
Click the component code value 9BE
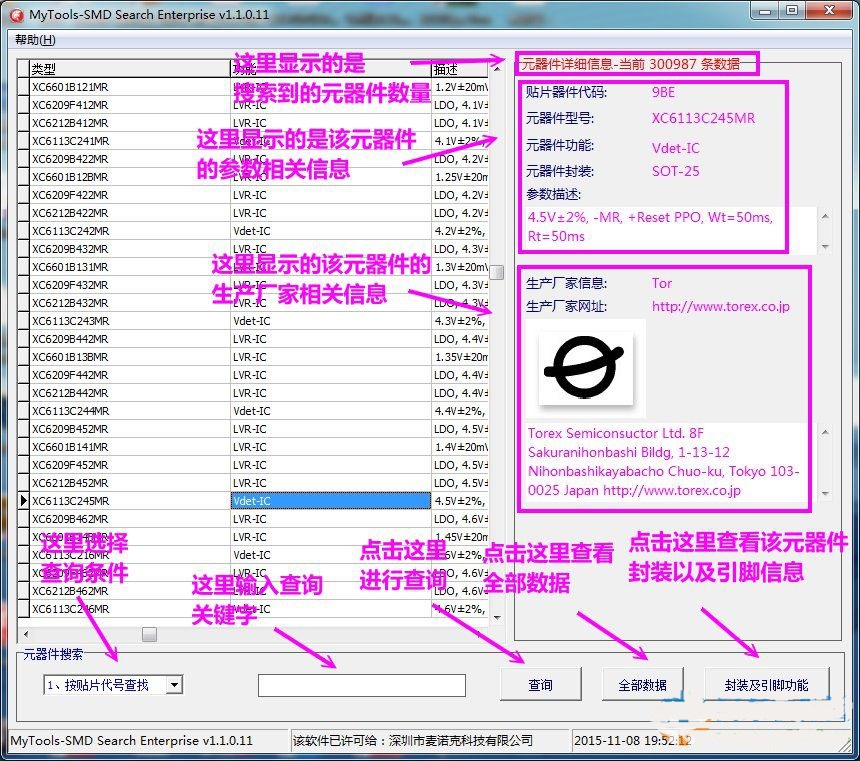click(663, 92)
